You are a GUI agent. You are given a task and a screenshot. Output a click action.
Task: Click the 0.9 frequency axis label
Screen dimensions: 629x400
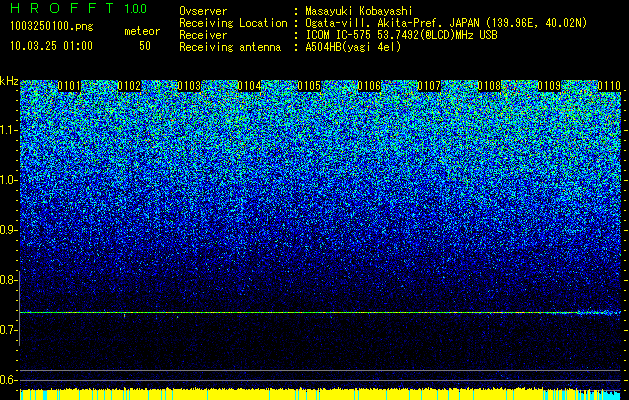(8, 230)
